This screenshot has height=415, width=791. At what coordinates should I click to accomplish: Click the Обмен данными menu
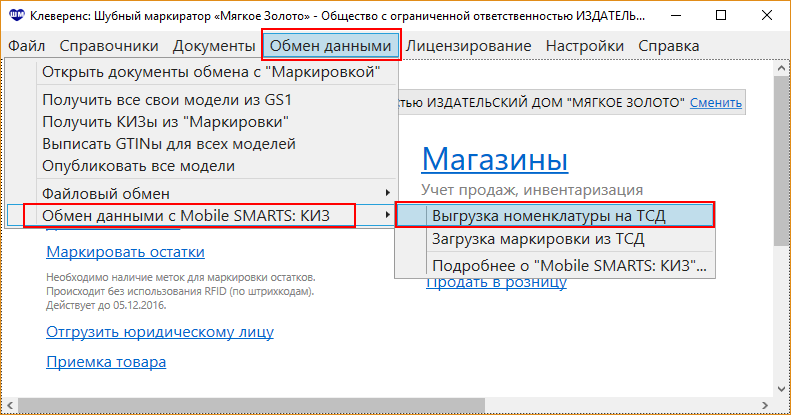[x=330, y=46]
